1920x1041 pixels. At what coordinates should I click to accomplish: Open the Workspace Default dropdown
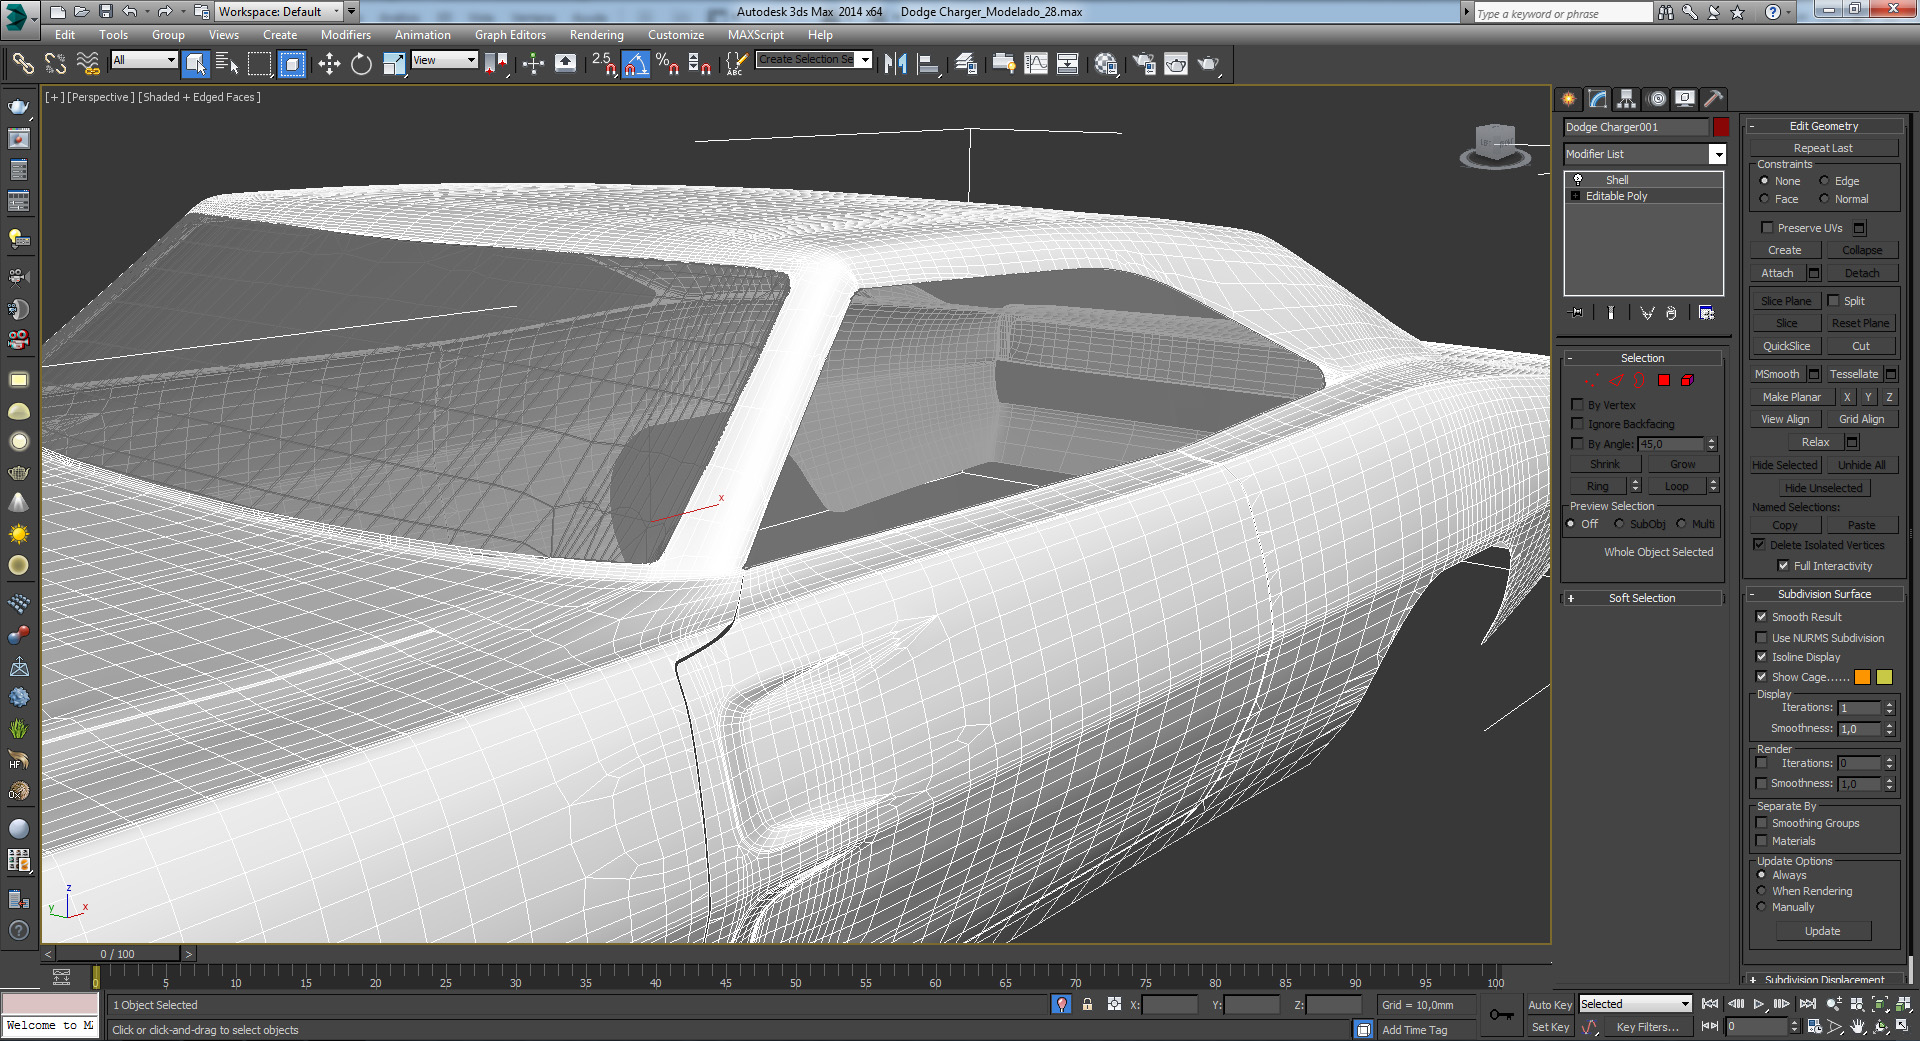[x=279, y=12]
